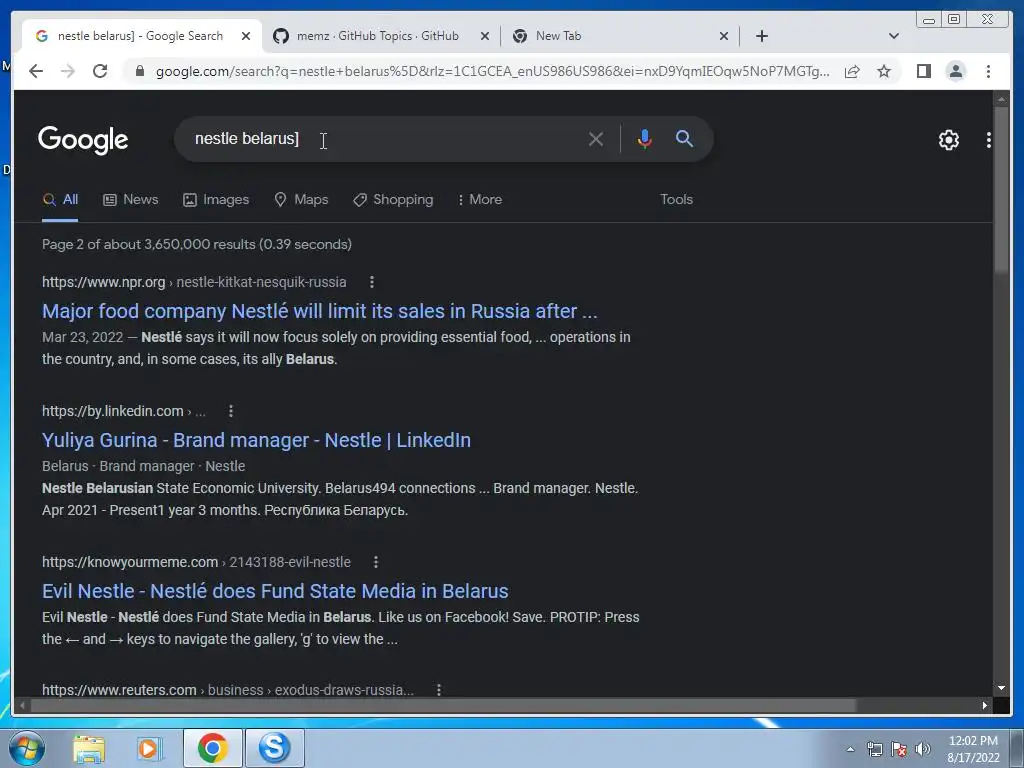This screenshot has width=1024, height=768.
Task: Open the Windows Start menu
Action: click(x=27, y=748)
